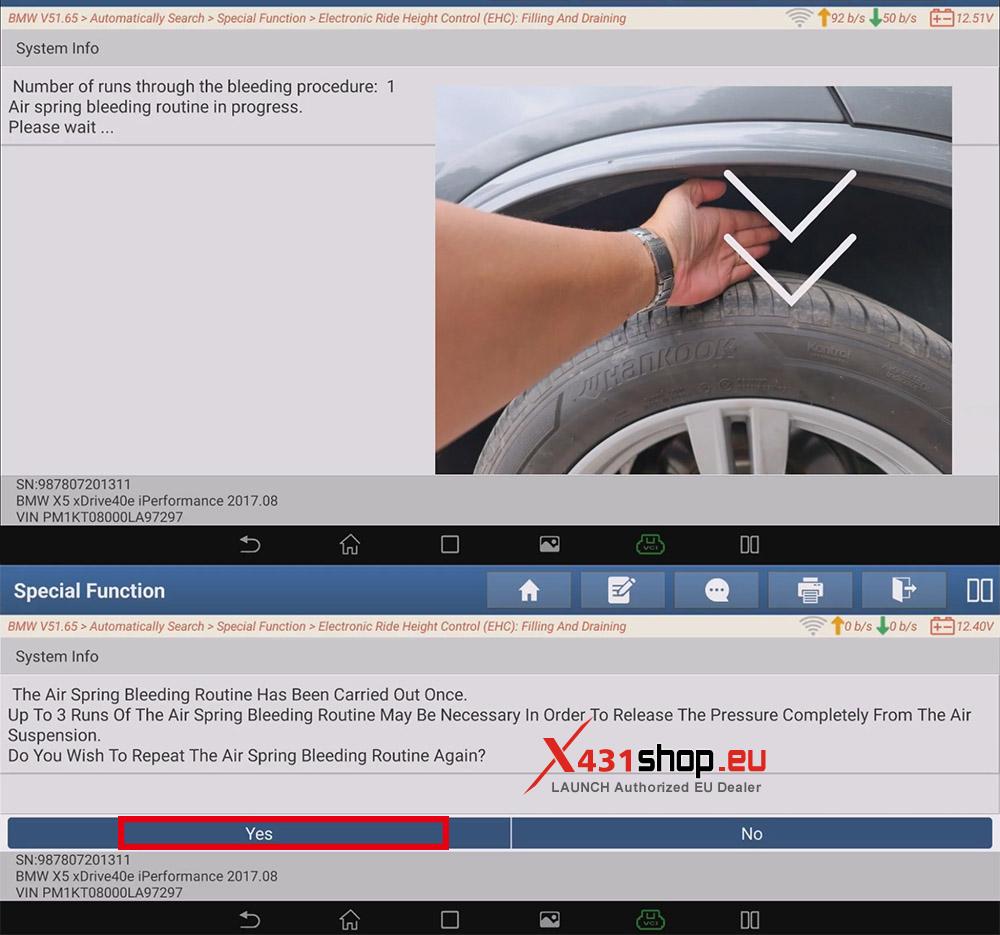Select Yes to repeat bleeding routine
1000x935 pixels.
[x=259, y=833]
